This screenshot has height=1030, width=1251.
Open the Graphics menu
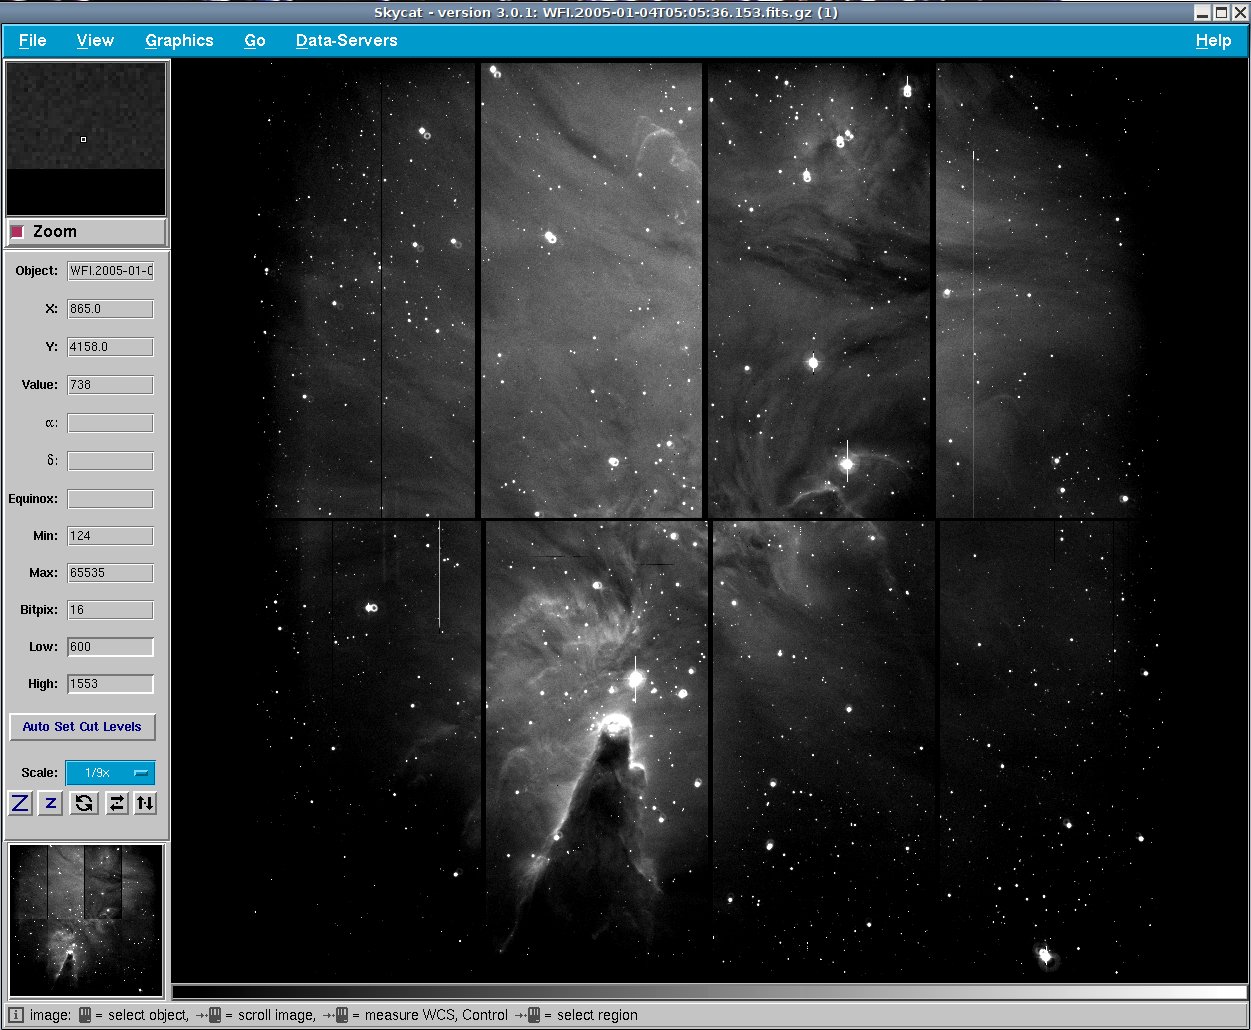coord(179,41)
